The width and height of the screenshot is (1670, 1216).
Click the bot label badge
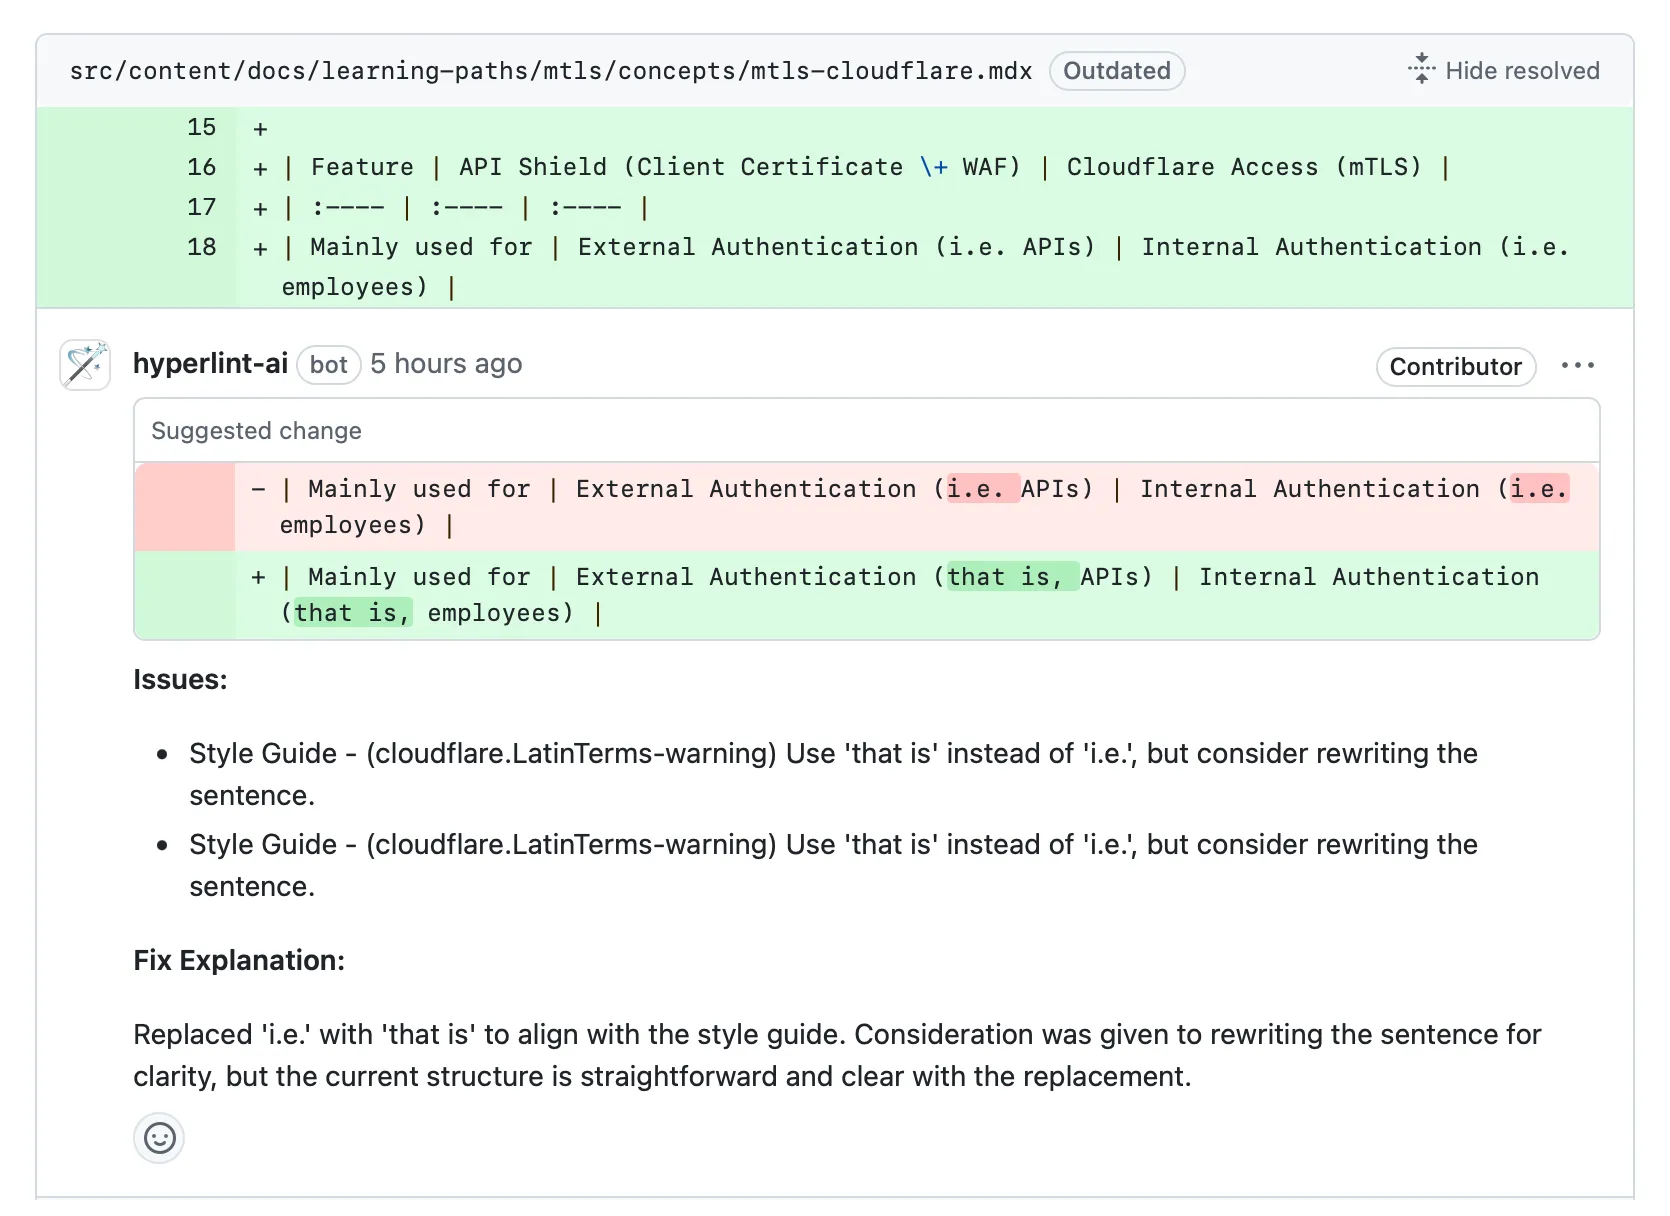point(328,365)
